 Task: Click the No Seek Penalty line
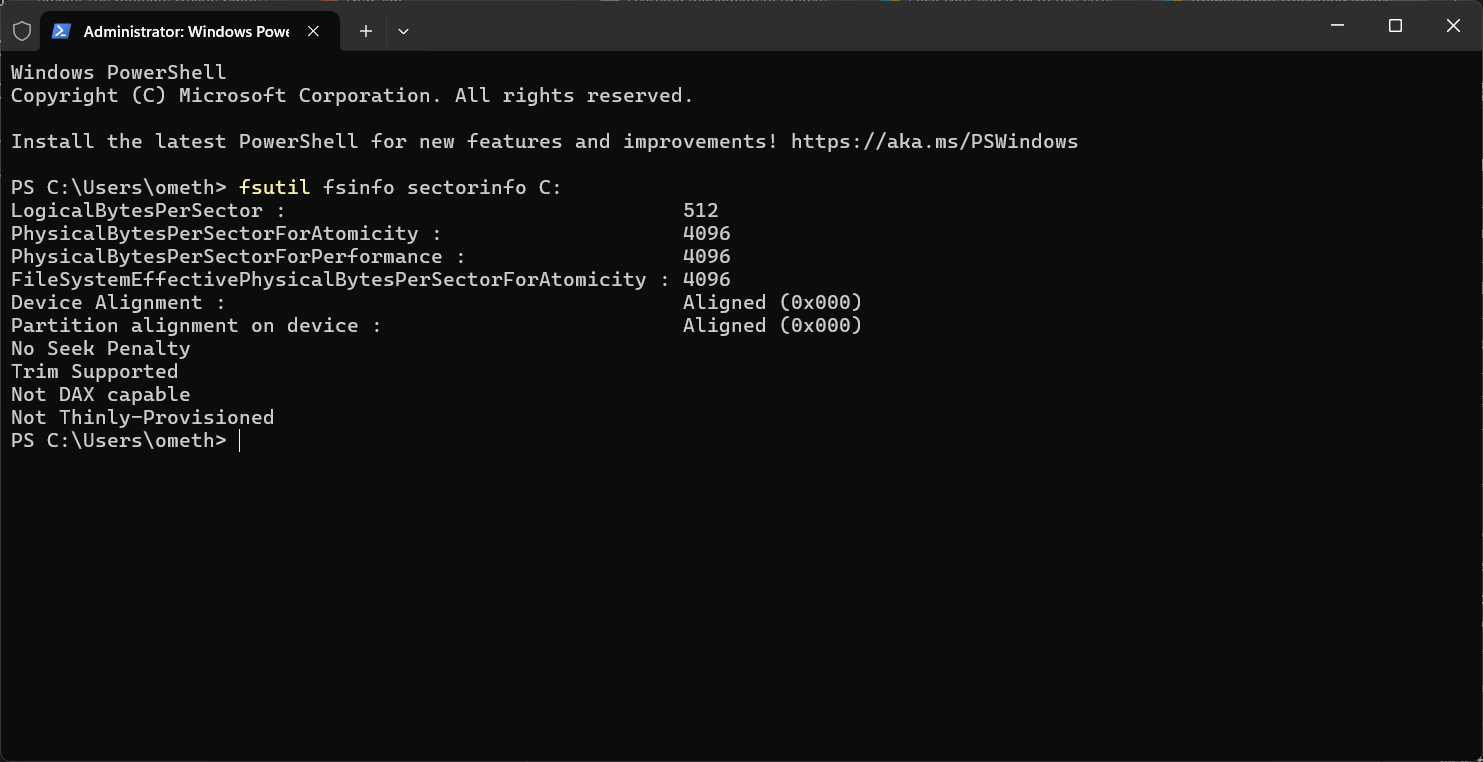[x=100, y=348]
